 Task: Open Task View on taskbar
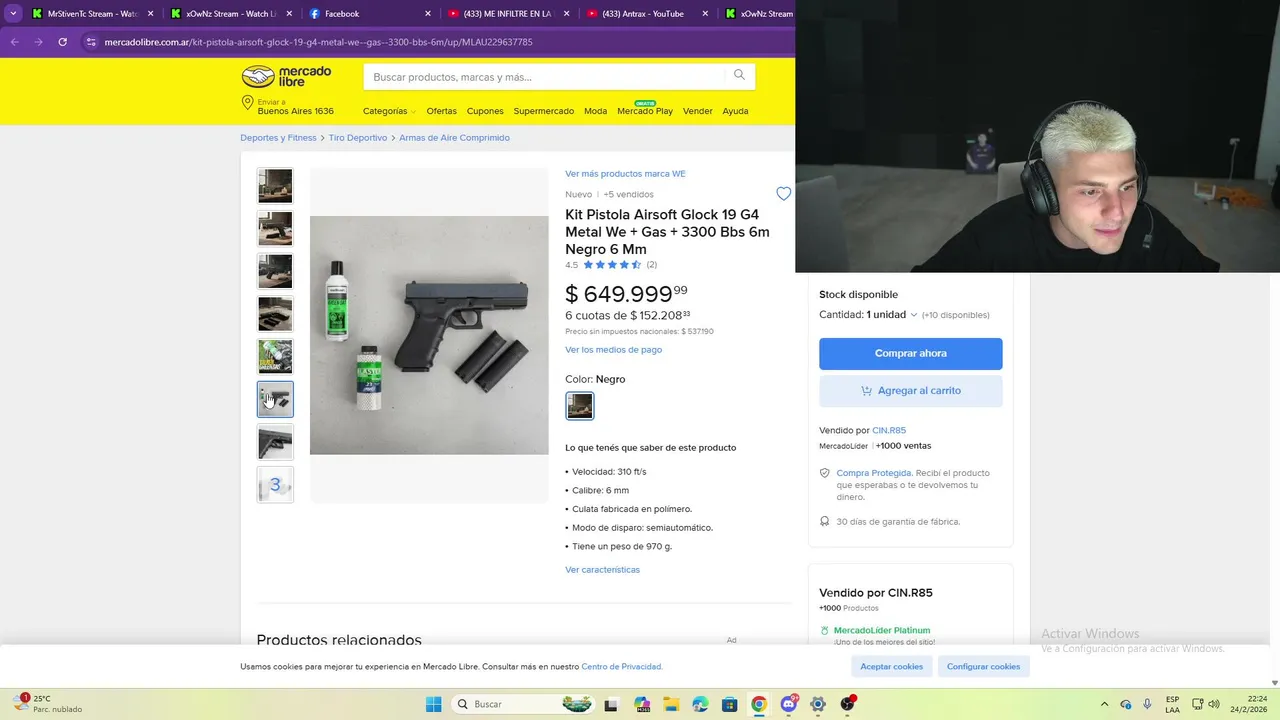611,704
